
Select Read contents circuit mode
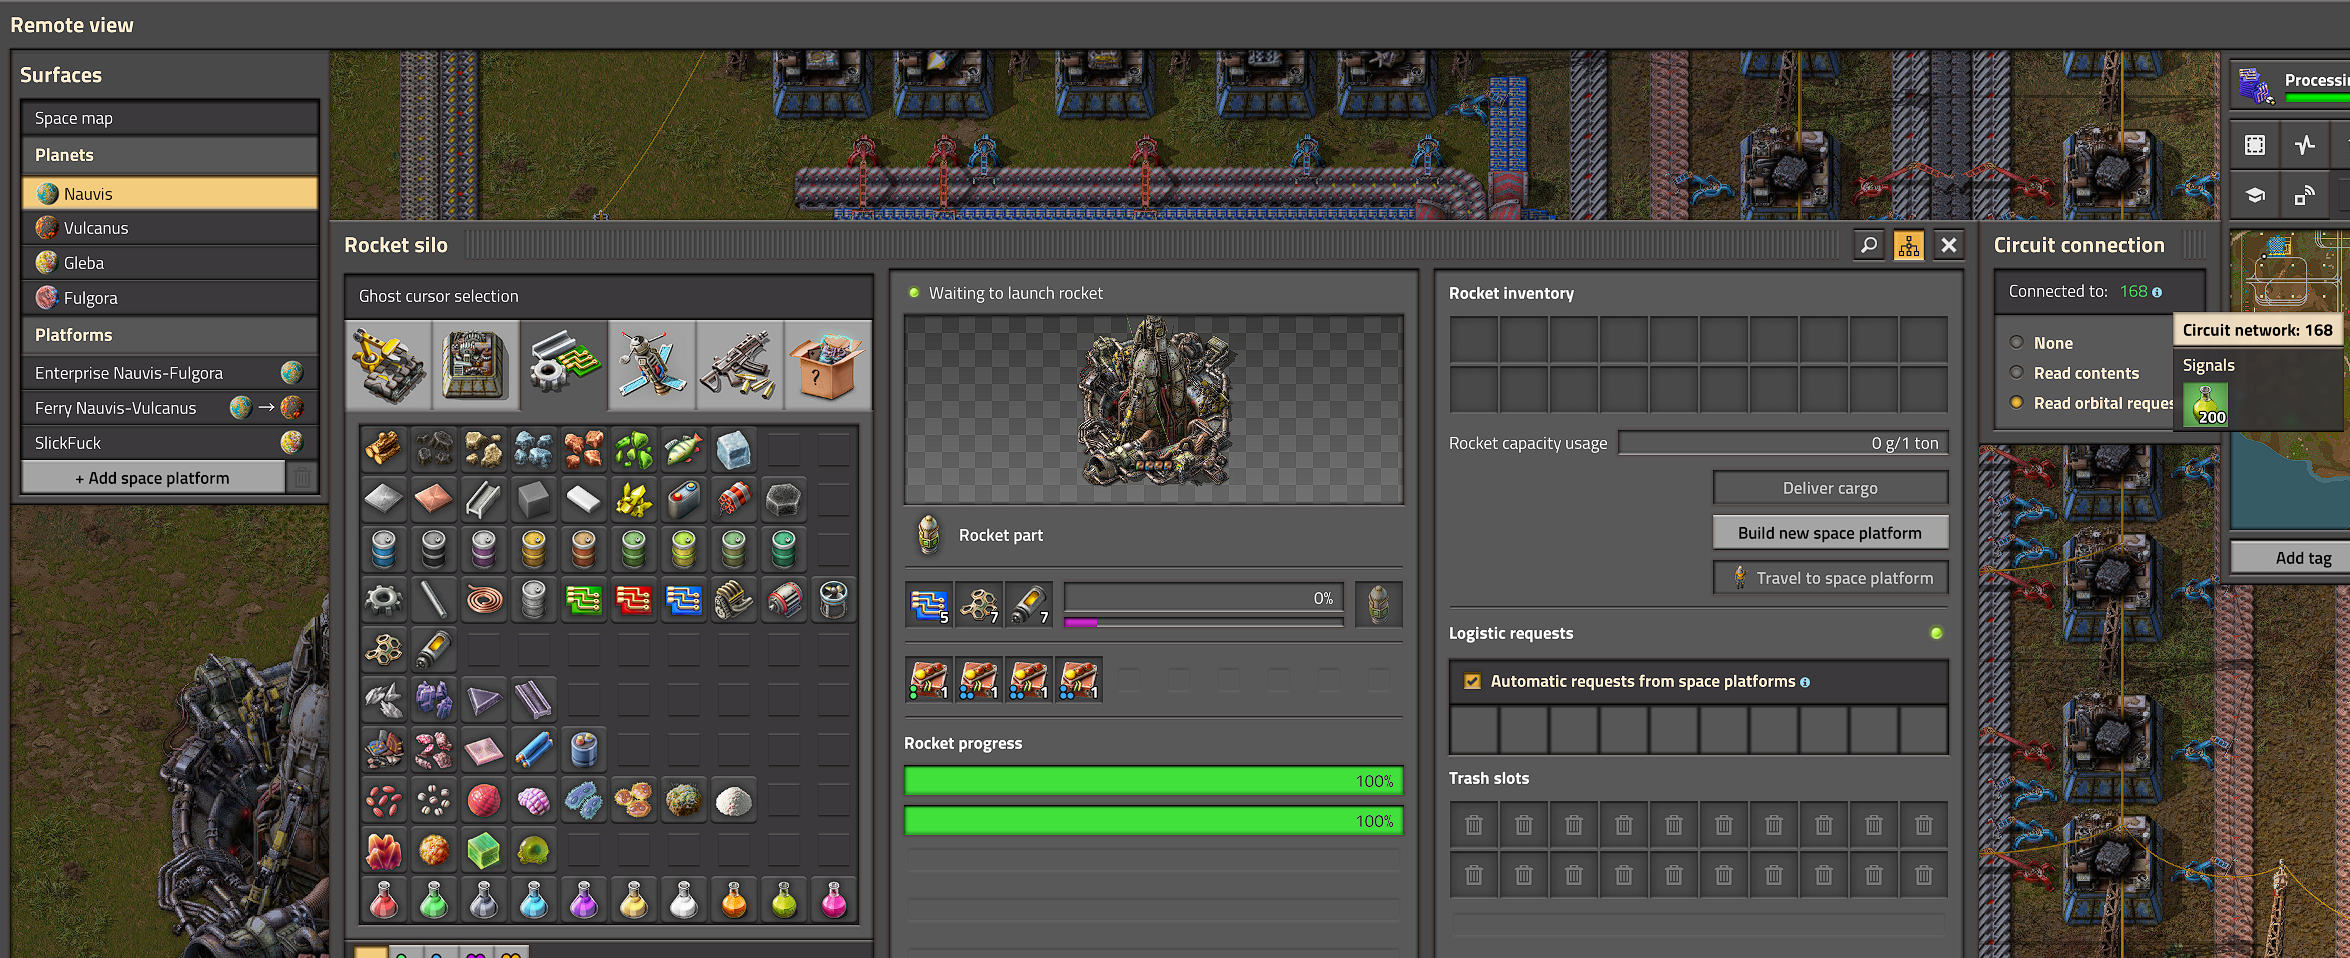coord(2017,372)
